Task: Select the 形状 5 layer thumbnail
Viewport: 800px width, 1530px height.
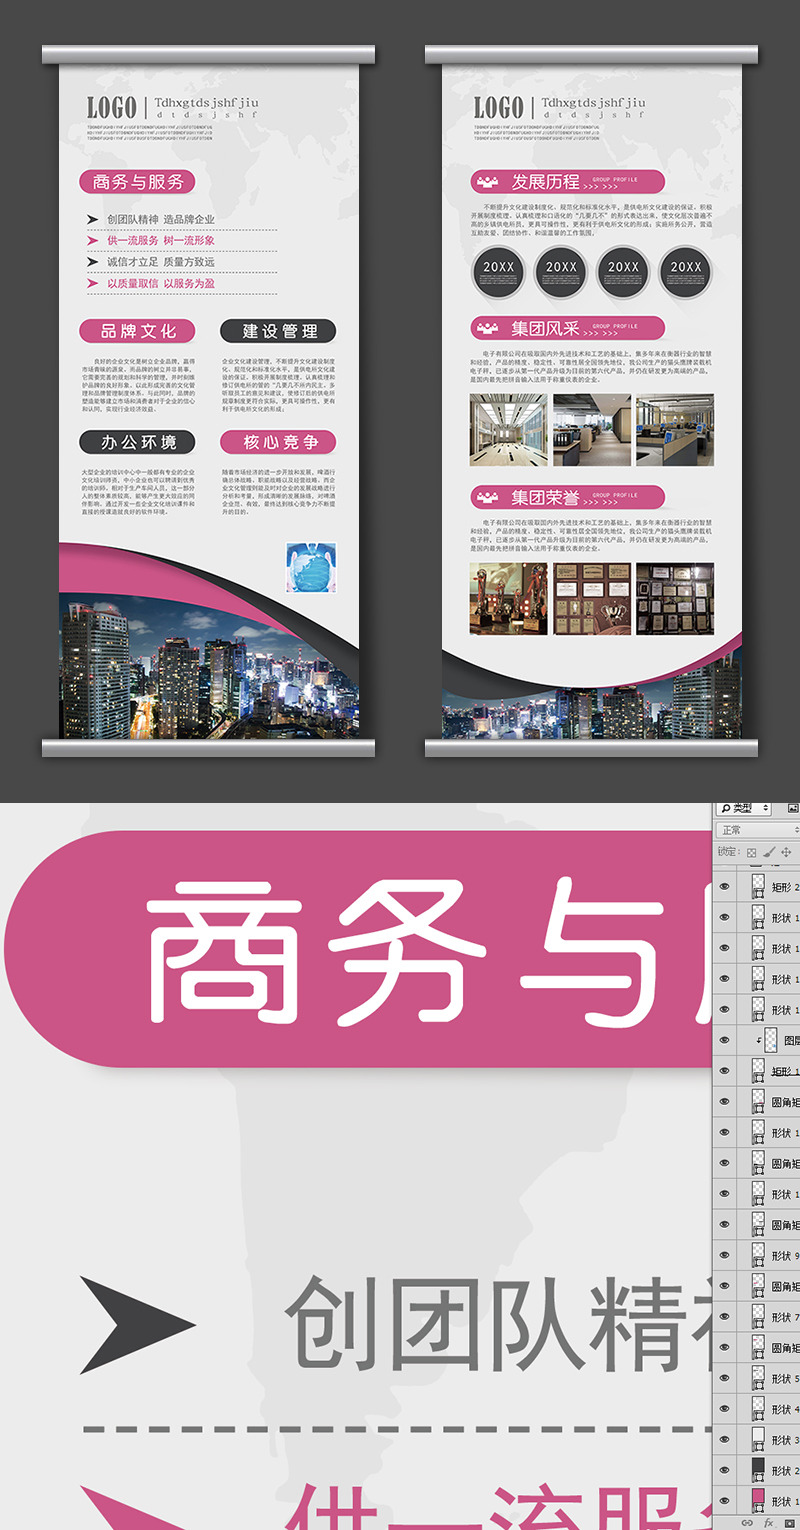Action: coord(758,1378)
